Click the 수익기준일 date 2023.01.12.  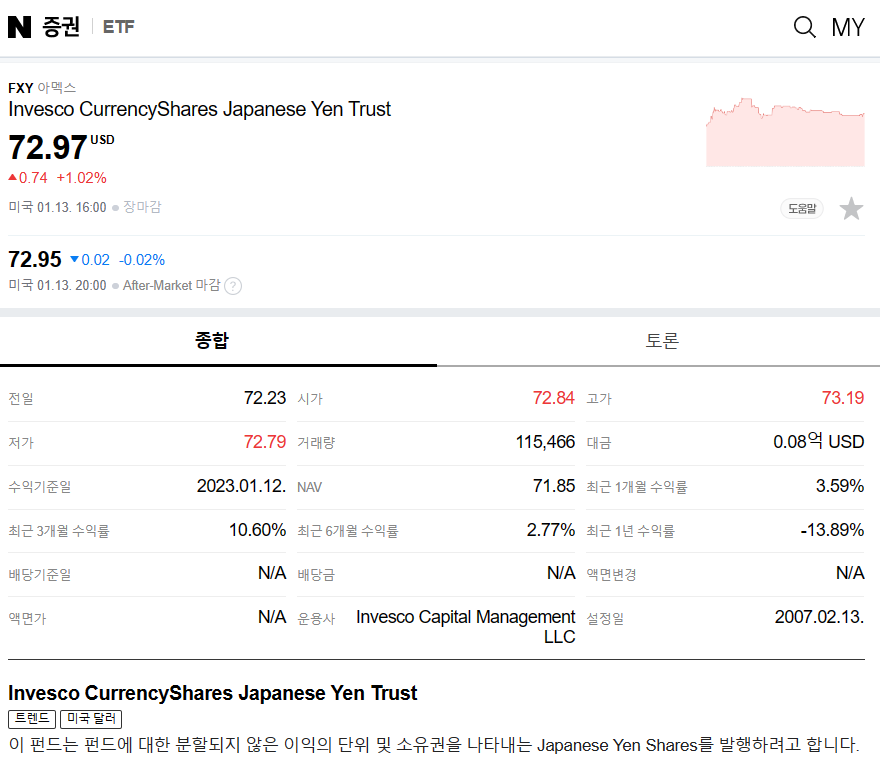coord(241,486)
